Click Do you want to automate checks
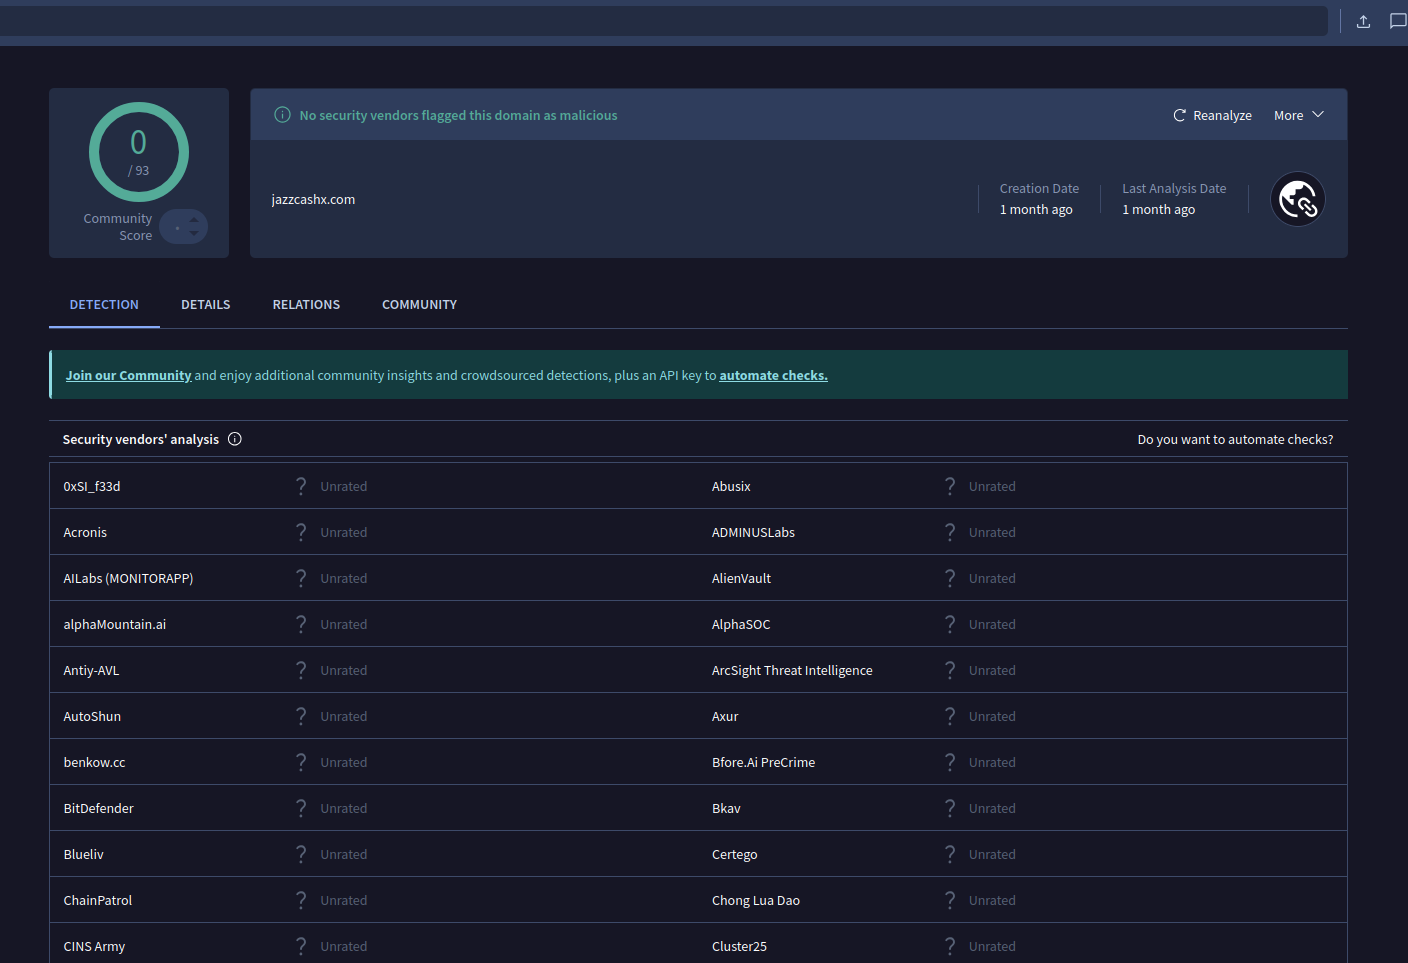 (x=1235, y=440)
